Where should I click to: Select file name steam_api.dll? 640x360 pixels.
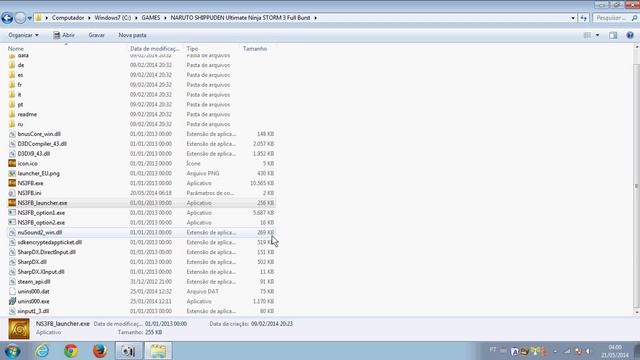[34, 282]
